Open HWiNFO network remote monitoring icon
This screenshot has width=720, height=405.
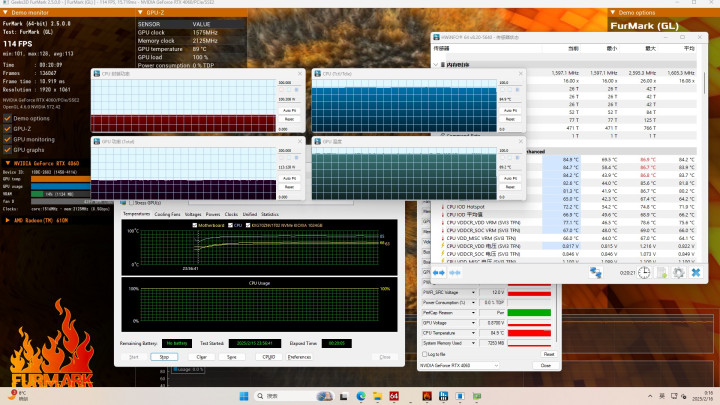[596, 273]
